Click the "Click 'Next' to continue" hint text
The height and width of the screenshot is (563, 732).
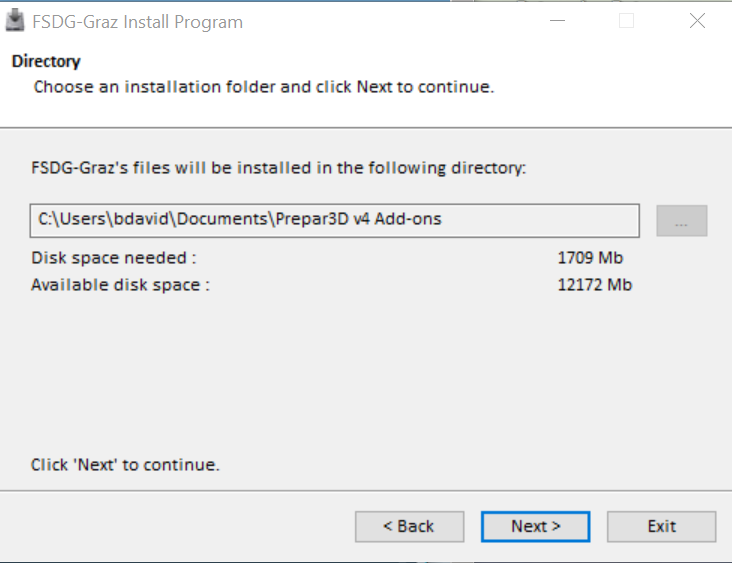tap(125, 465)
